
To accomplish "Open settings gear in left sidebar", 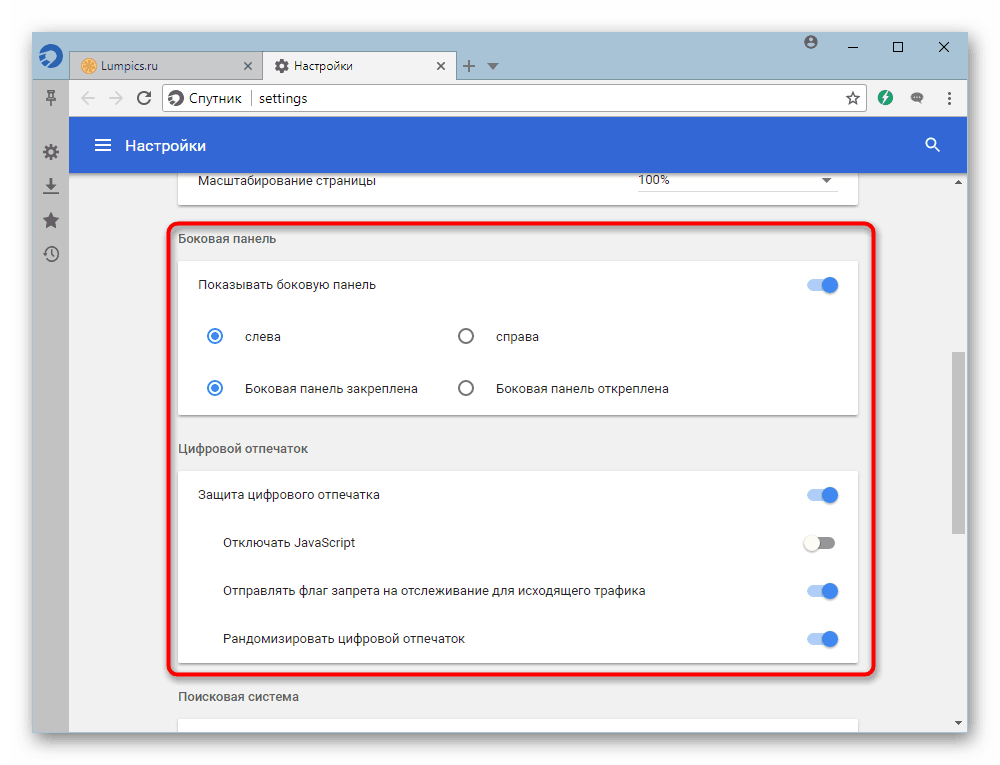I will click(51, 152).
